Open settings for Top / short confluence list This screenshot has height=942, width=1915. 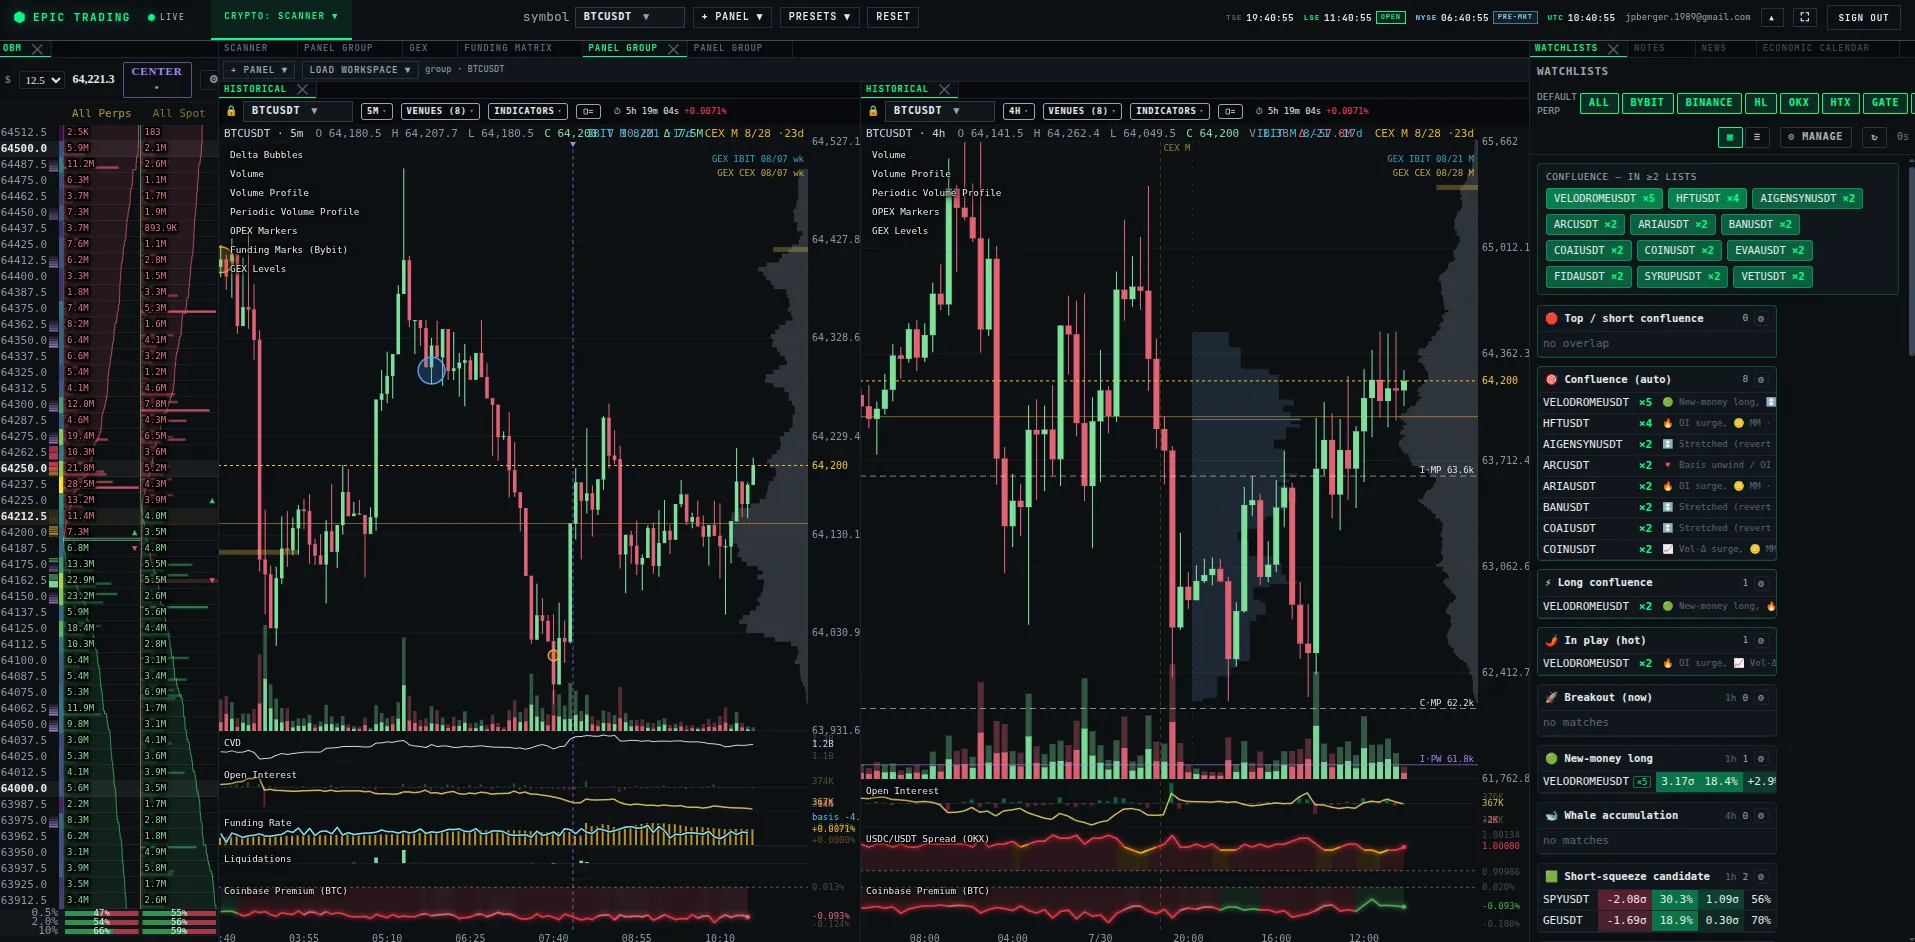pyautogui.click(x=1761, y=319)
